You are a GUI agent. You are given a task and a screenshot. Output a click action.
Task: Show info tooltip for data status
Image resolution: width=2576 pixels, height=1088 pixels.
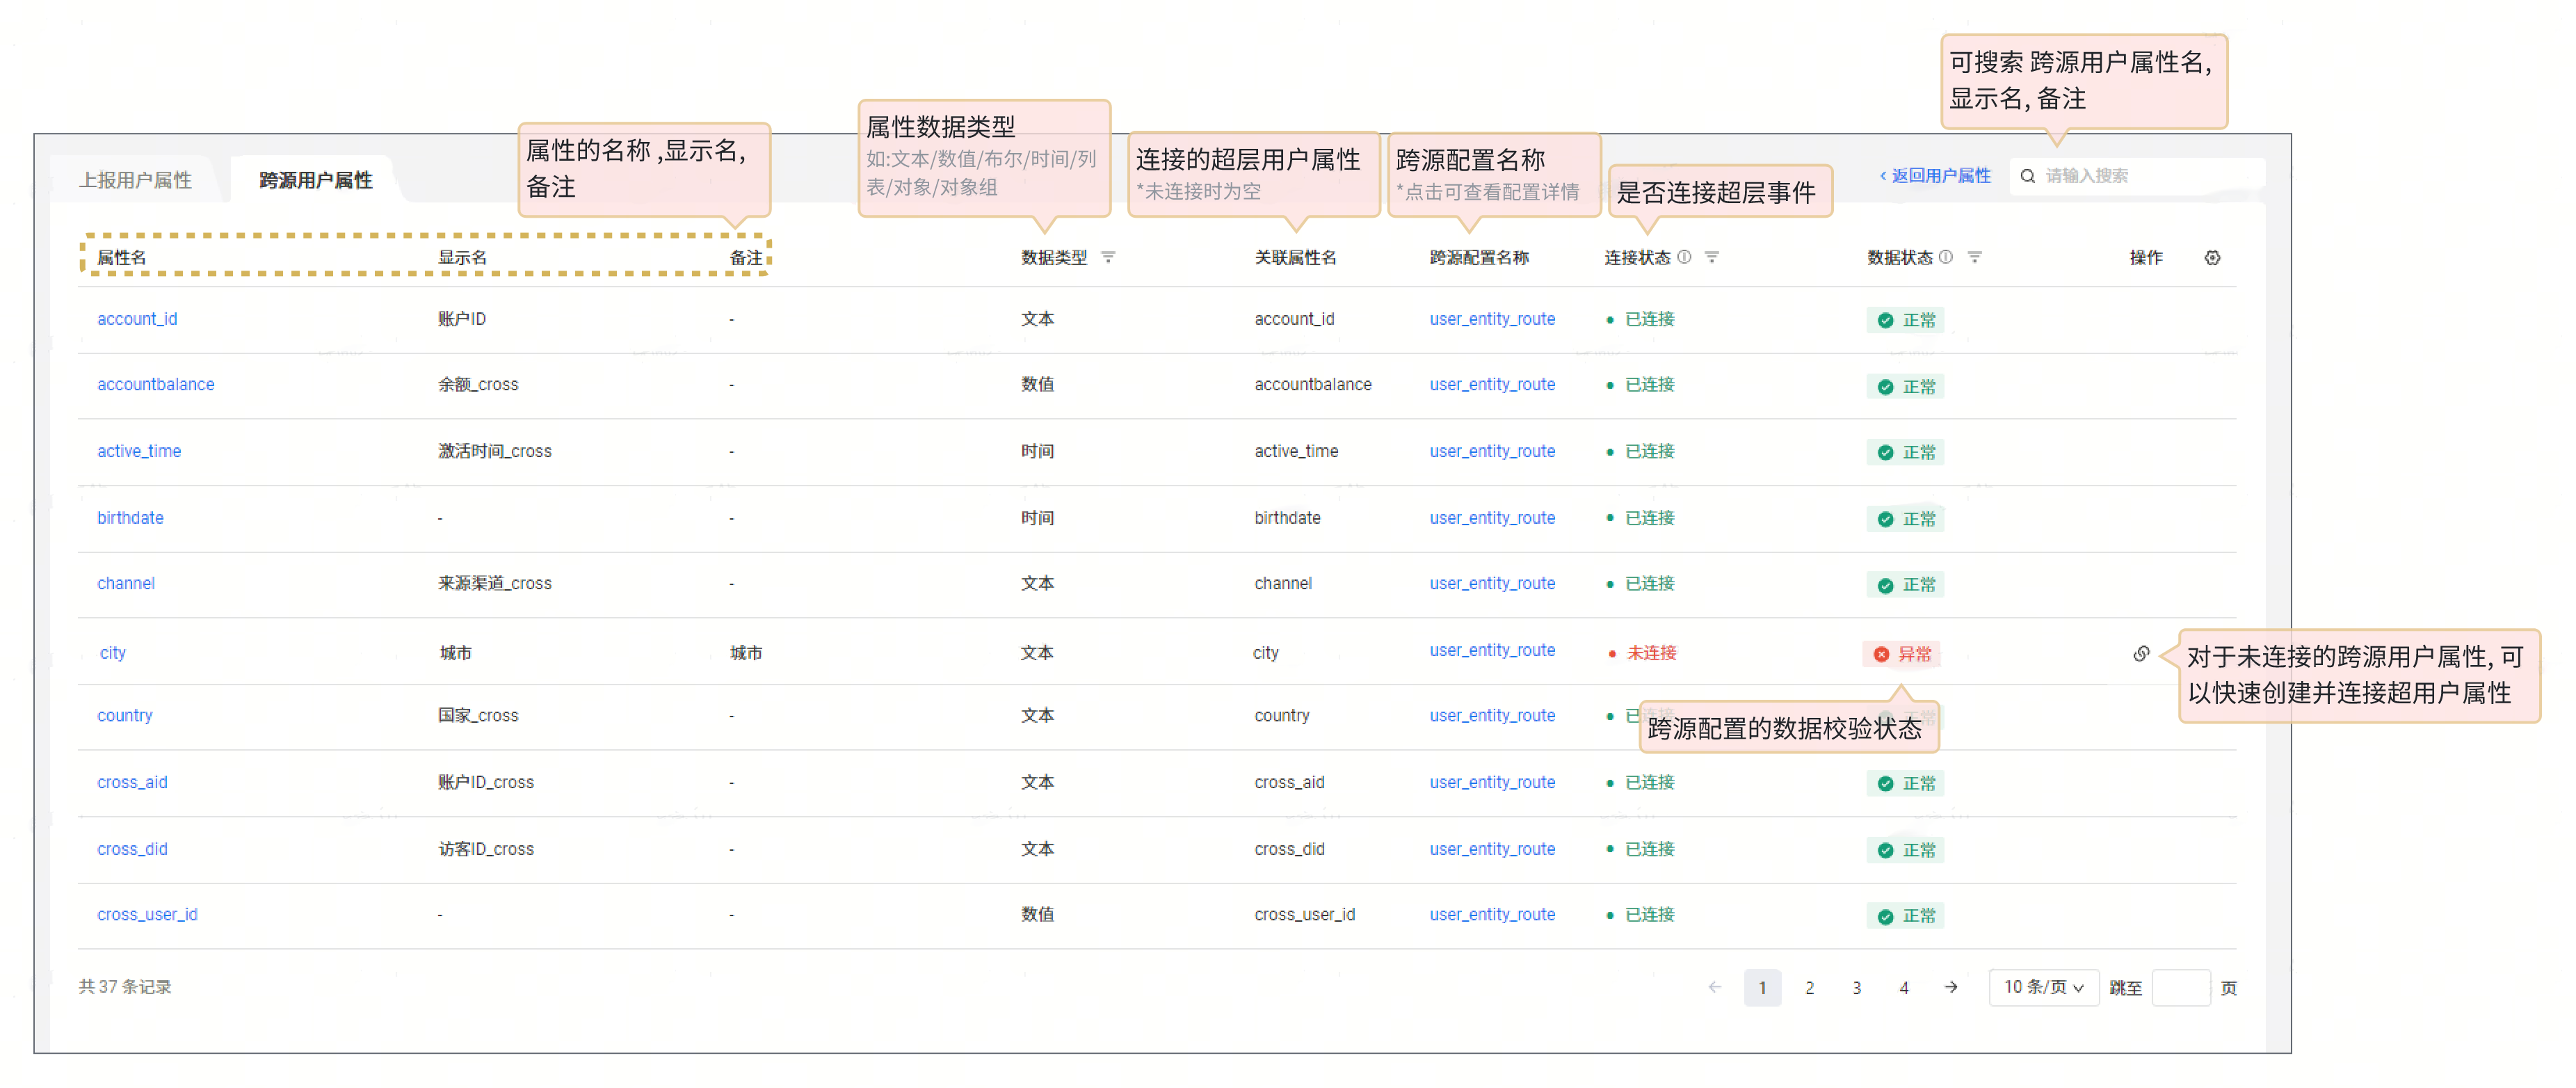tap(1946, 258)
